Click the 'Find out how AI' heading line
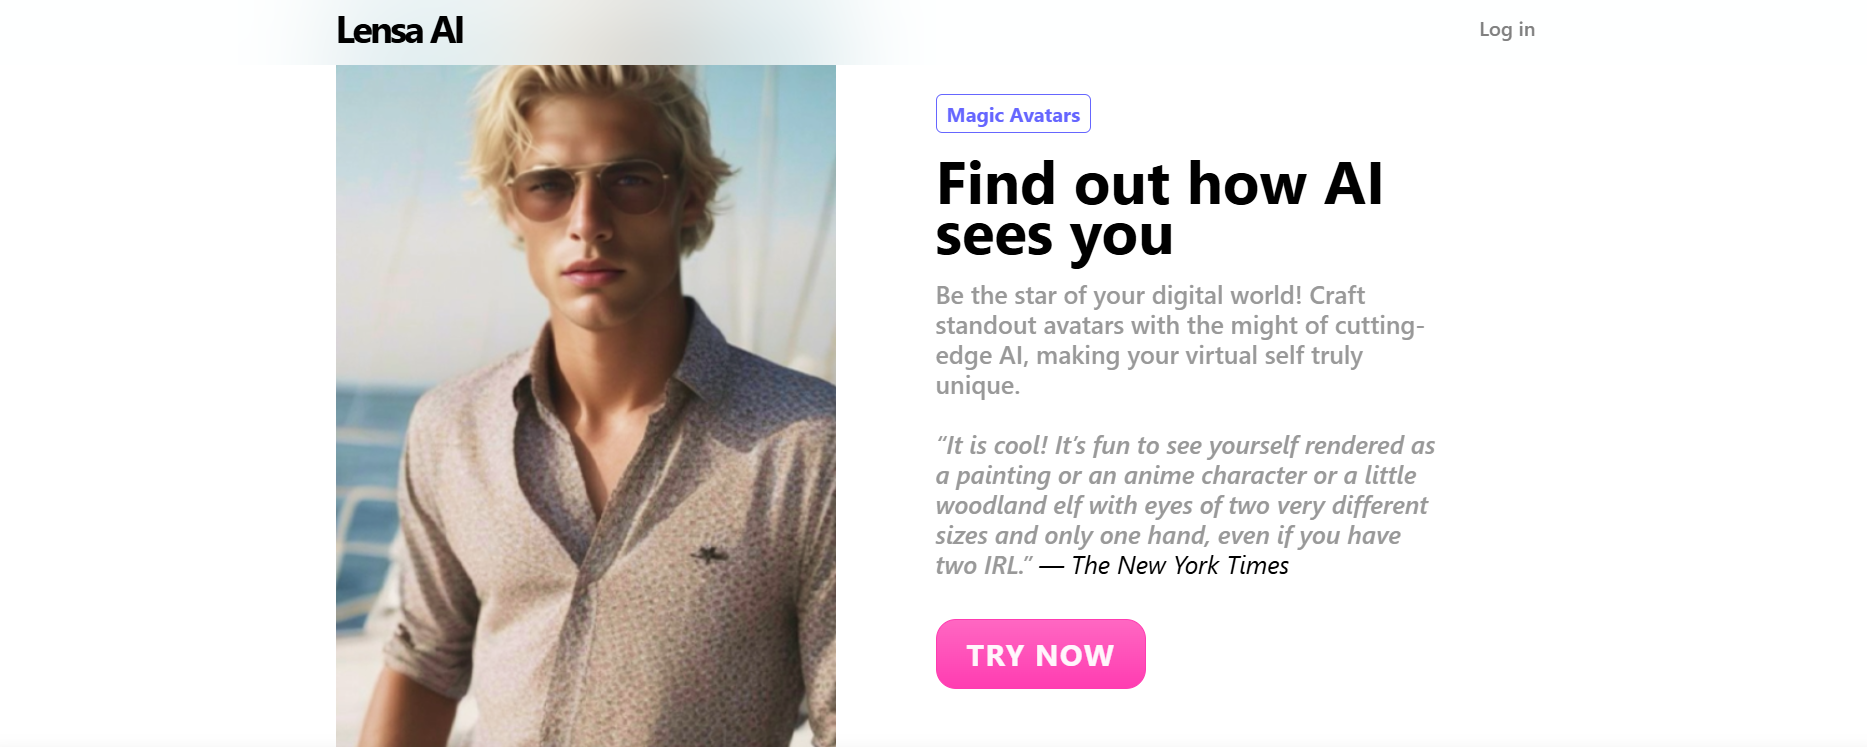 click(1160, 184)
